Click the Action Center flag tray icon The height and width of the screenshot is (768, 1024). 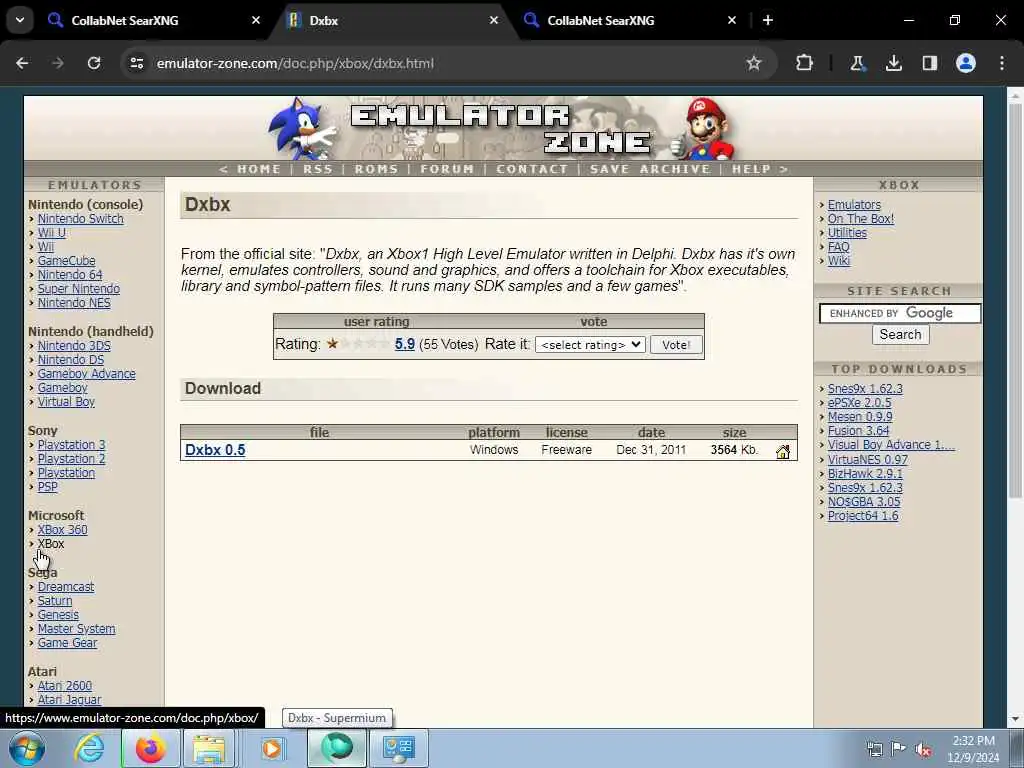pyautogui.click(x=899, y=750)
